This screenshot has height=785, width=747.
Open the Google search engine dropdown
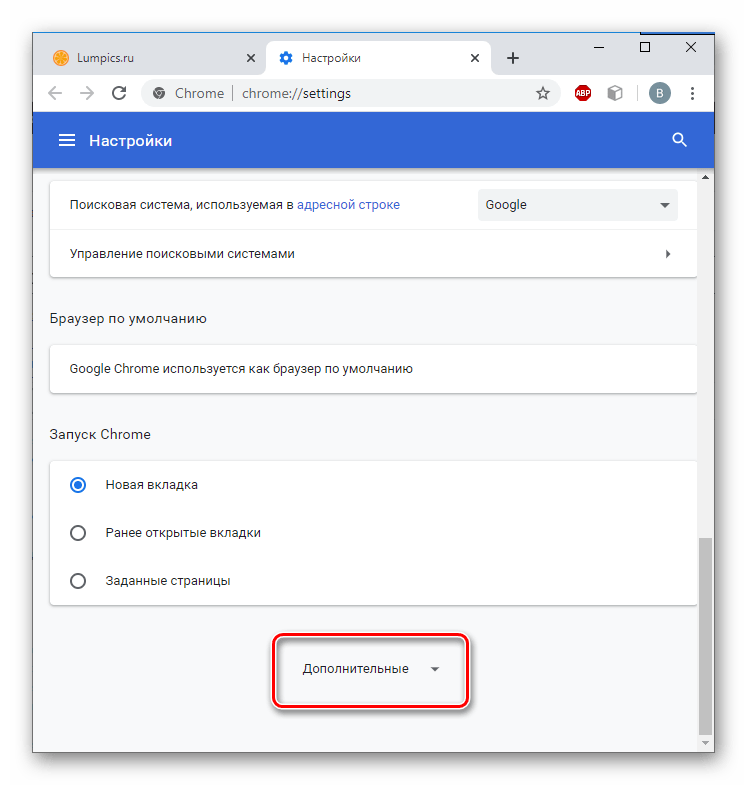point(578,205)
